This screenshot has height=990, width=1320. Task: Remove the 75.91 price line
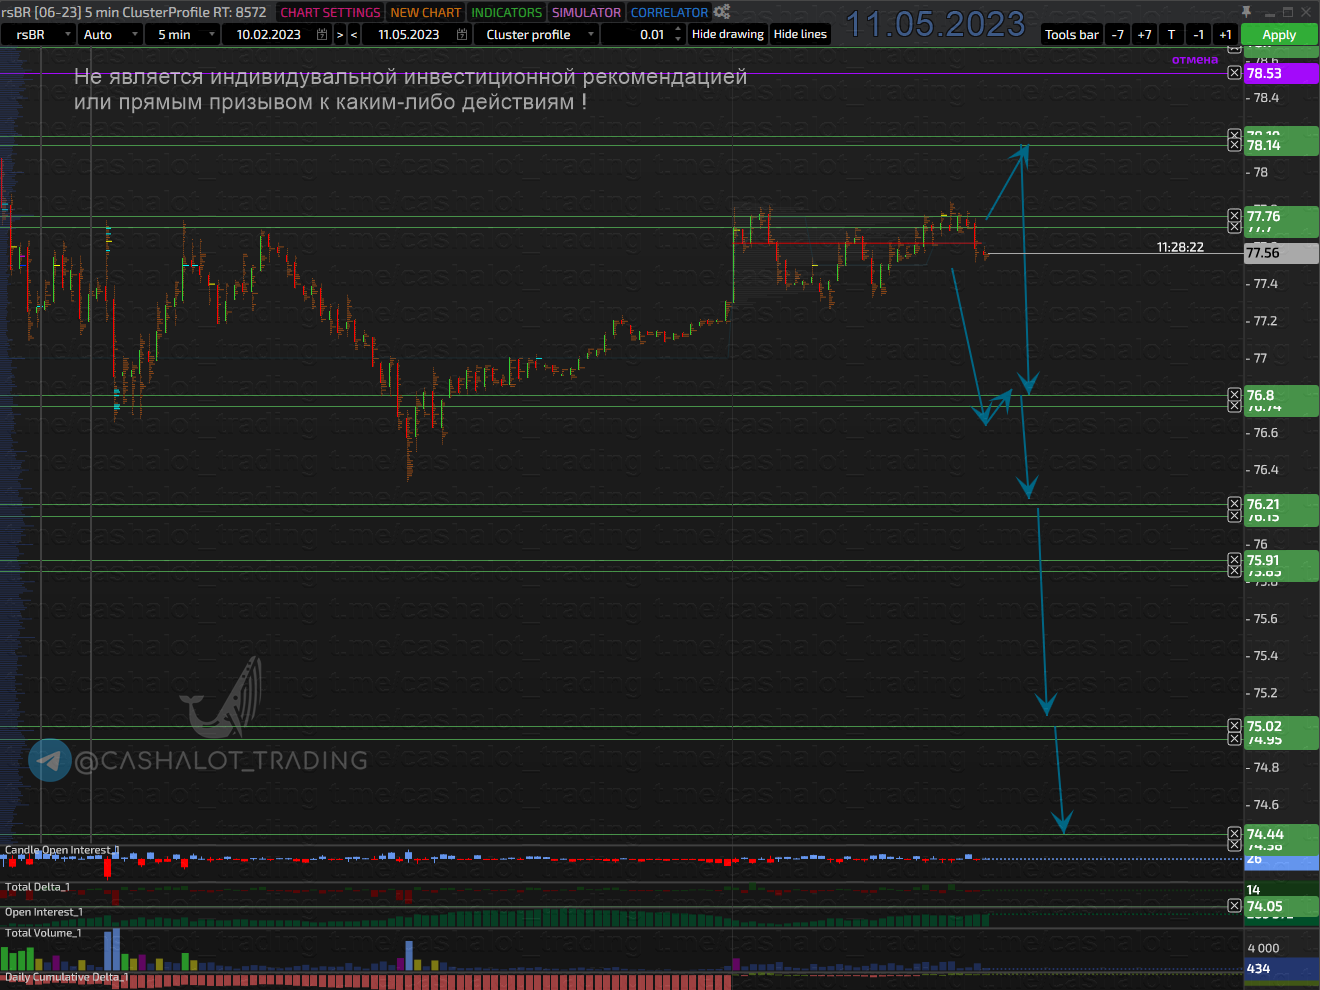[x=1234, y=560]
